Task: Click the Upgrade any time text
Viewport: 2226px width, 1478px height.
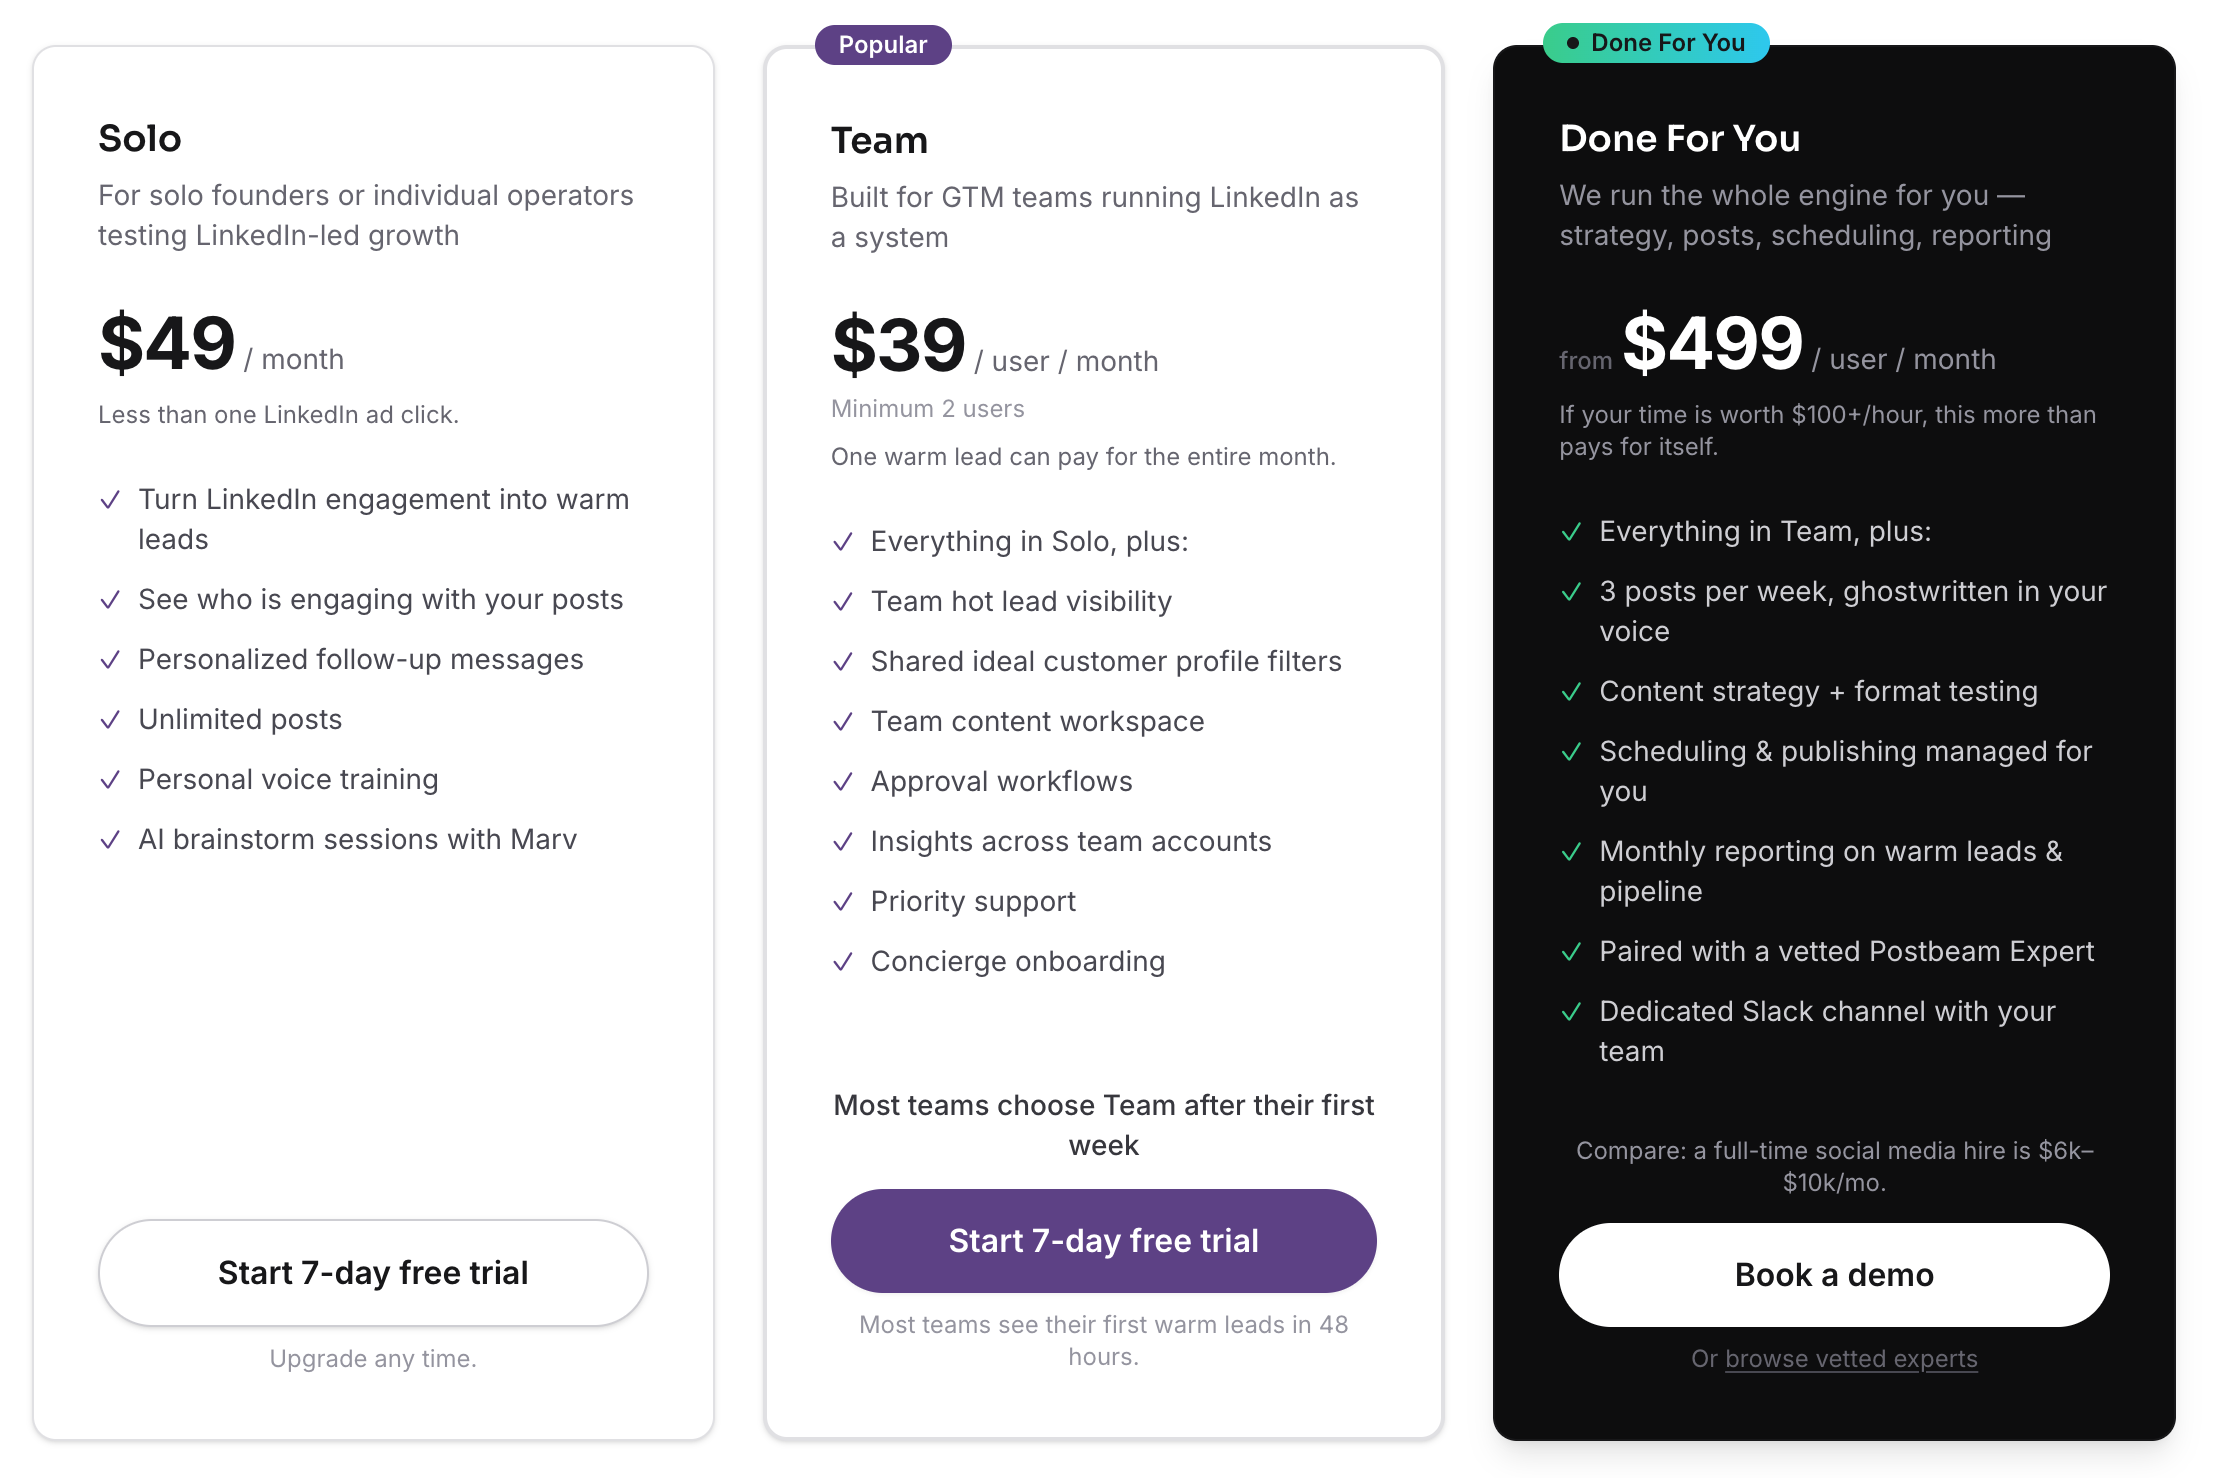Action: (373, 1358)
